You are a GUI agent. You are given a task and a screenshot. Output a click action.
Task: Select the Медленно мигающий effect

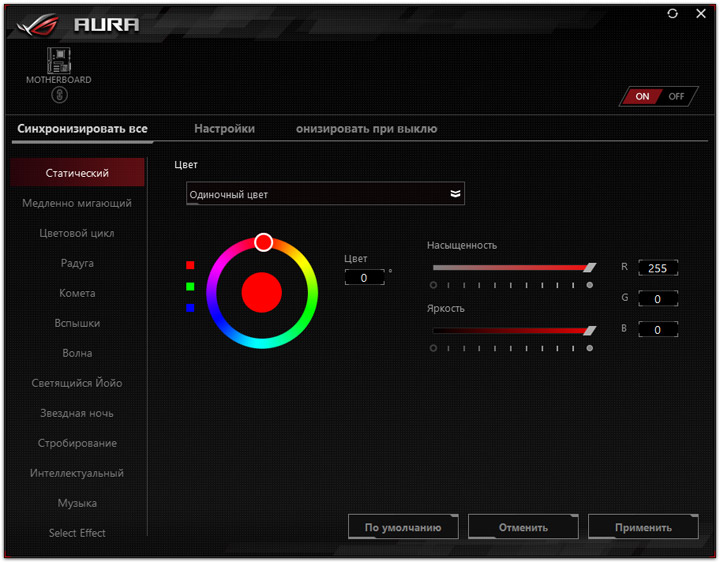pos(77,203)
